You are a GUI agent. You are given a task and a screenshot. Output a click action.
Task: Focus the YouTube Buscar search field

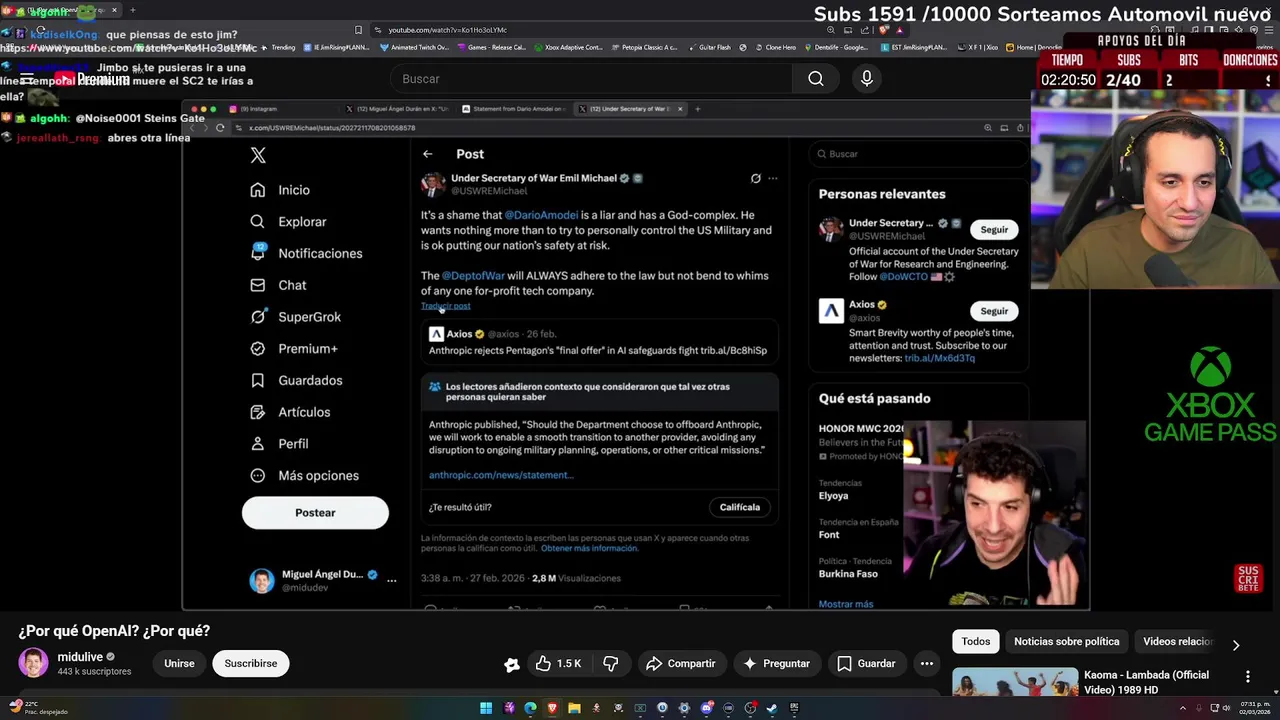click(590, 79)
